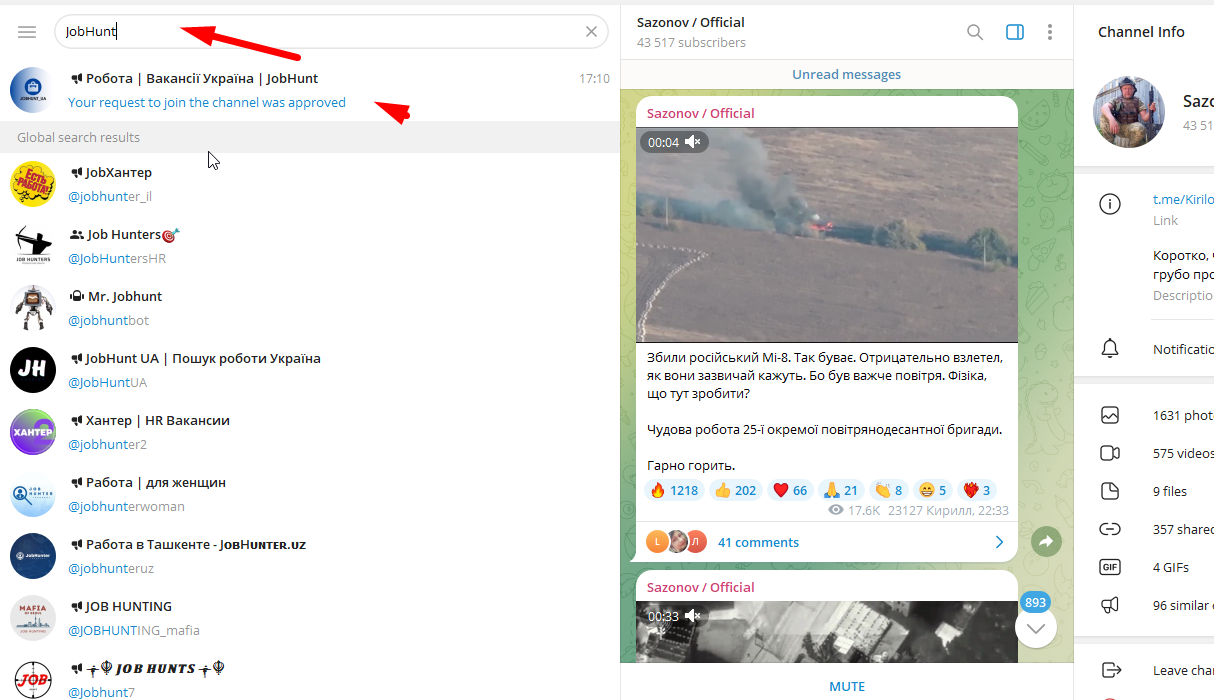Click the thumbs up reaction 202
The image size is (1214, 700).
coord(735,490)
